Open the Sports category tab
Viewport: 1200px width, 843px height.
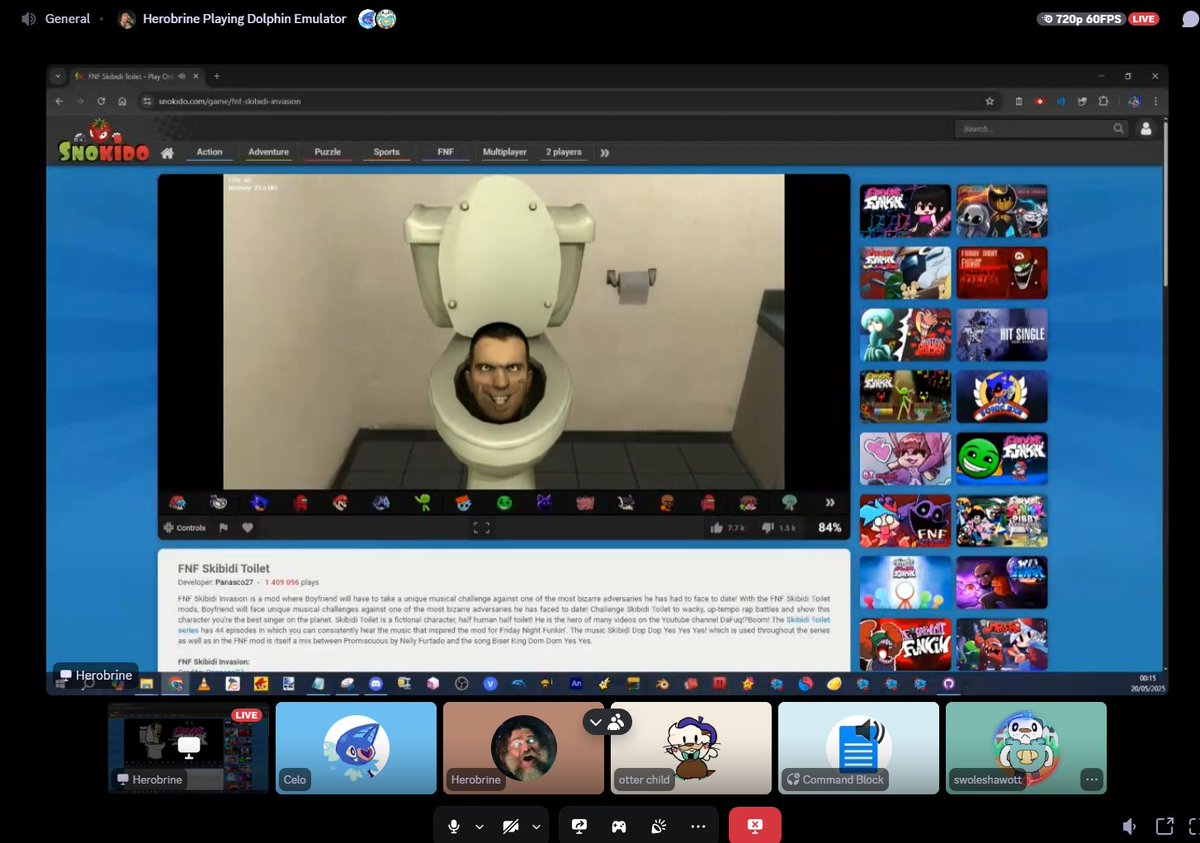click(387, 152)
